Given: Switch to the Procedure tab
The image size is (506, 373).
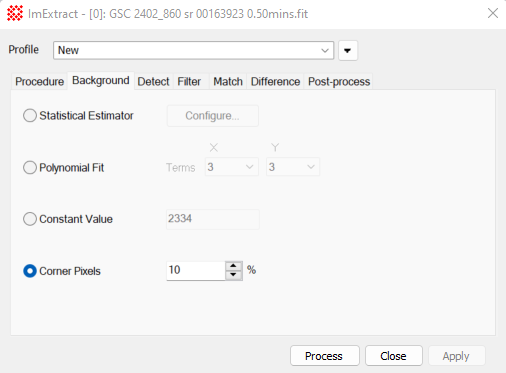Looking at the screenshot, I should [39, 82].
